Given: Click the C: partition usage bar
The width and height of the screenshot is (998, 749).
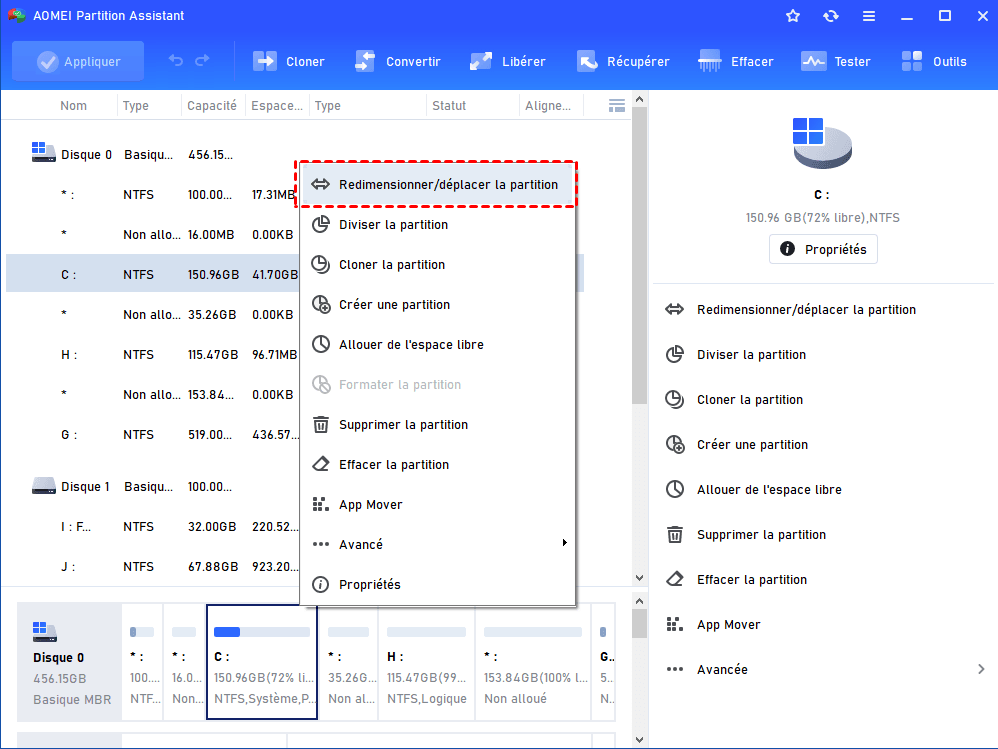Looking at the screenshot, I should click(x=262, y=632).
